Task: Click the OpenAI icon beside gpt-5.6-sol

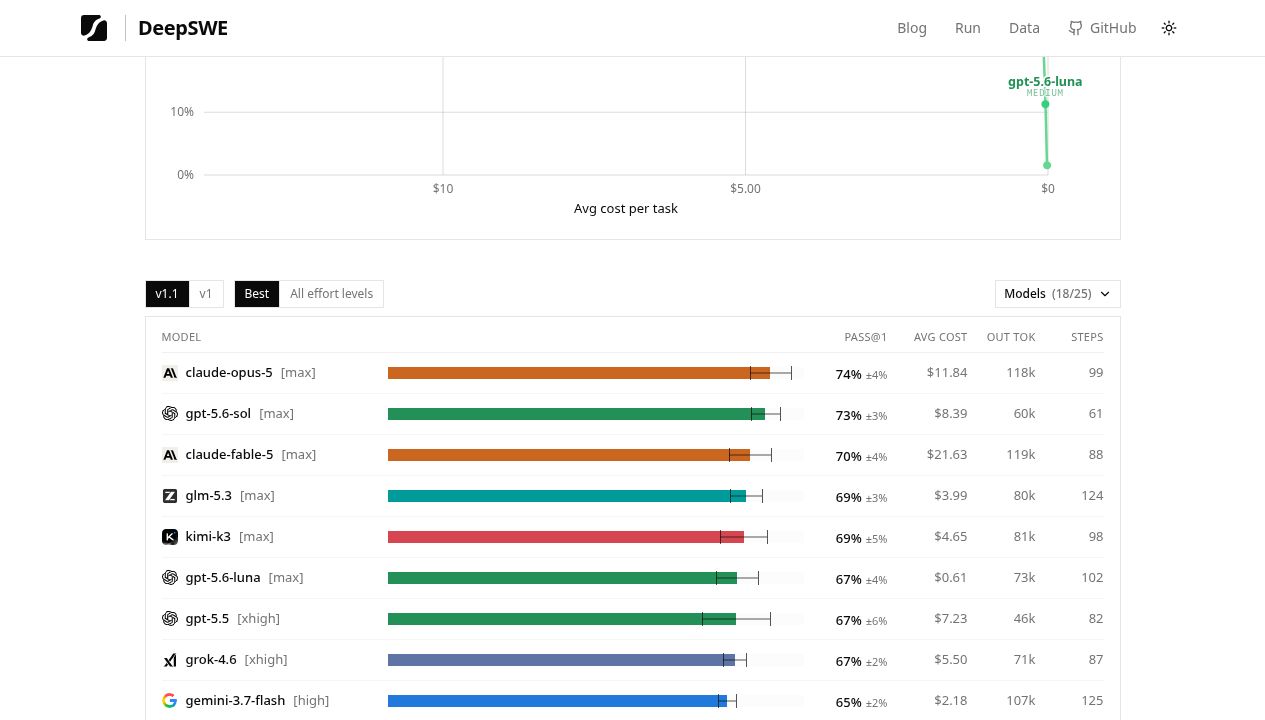Action: [x=169, y=414]
